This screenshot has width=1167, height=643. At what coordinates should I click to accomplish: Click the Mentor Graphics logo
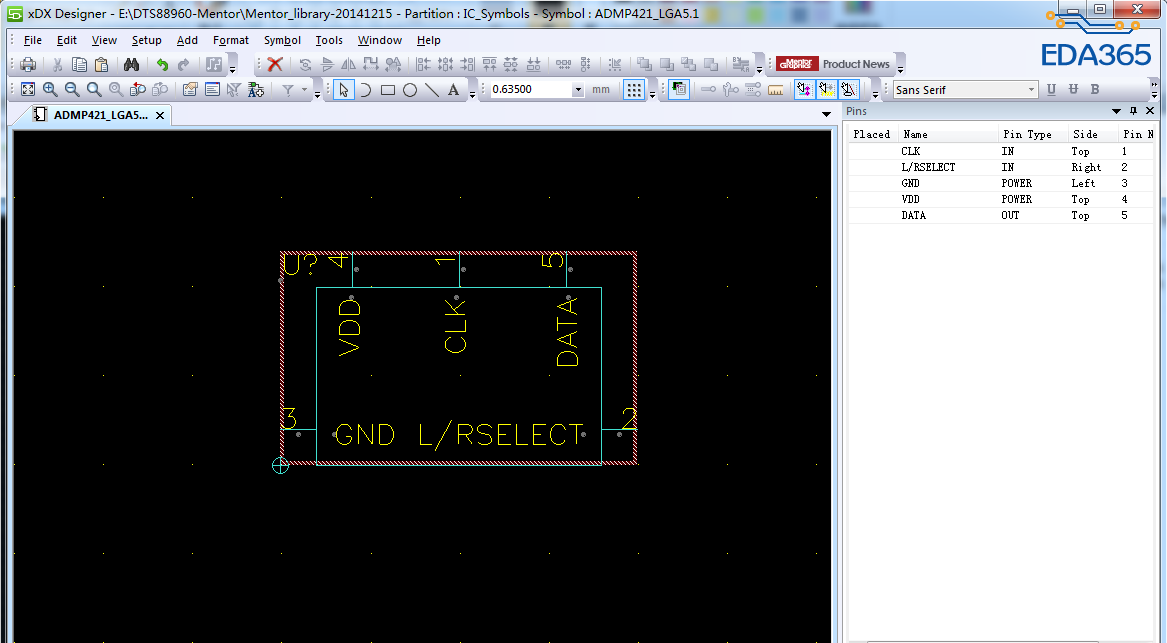point(797,64)
